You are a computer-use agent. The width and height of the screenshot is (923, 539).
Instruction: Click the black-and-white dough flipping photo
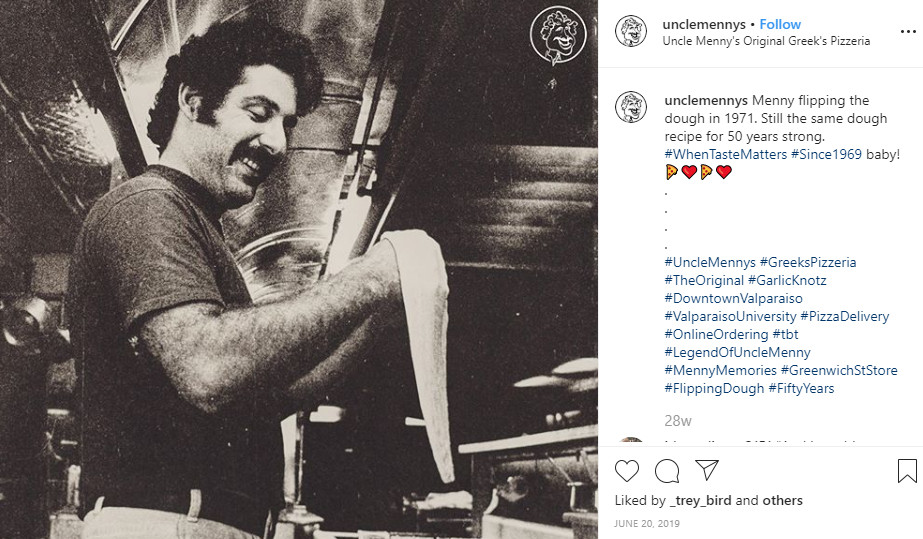coord(299,270)
